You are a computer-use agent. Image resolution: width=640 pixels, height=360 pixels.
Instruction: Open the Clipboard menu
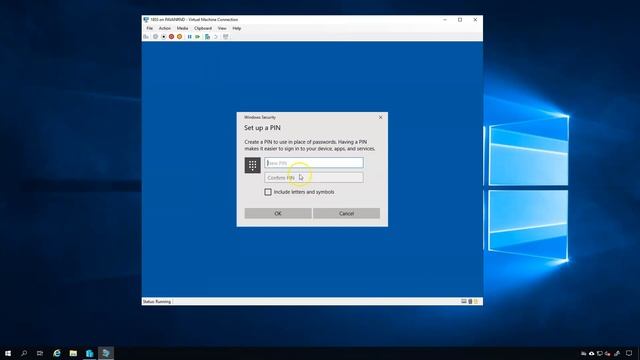203,28
